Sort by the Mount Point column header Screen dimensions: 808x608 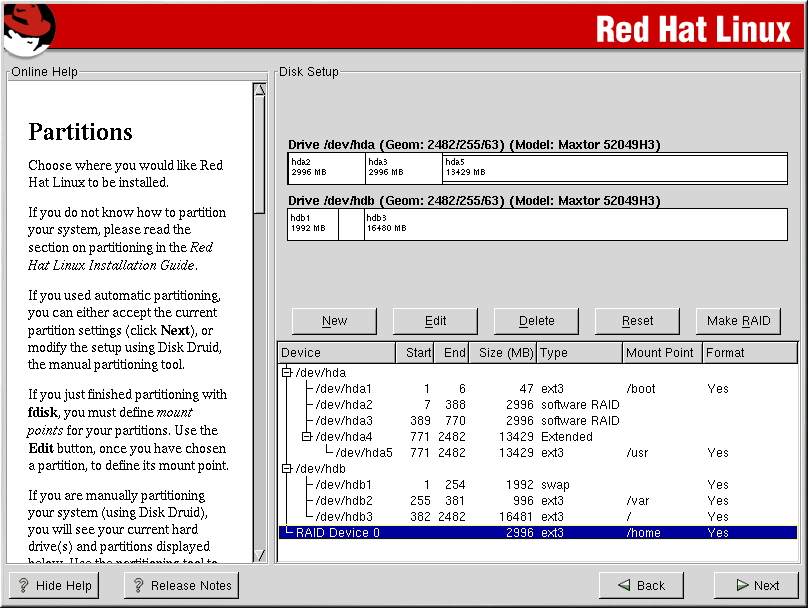click(660, 353)
